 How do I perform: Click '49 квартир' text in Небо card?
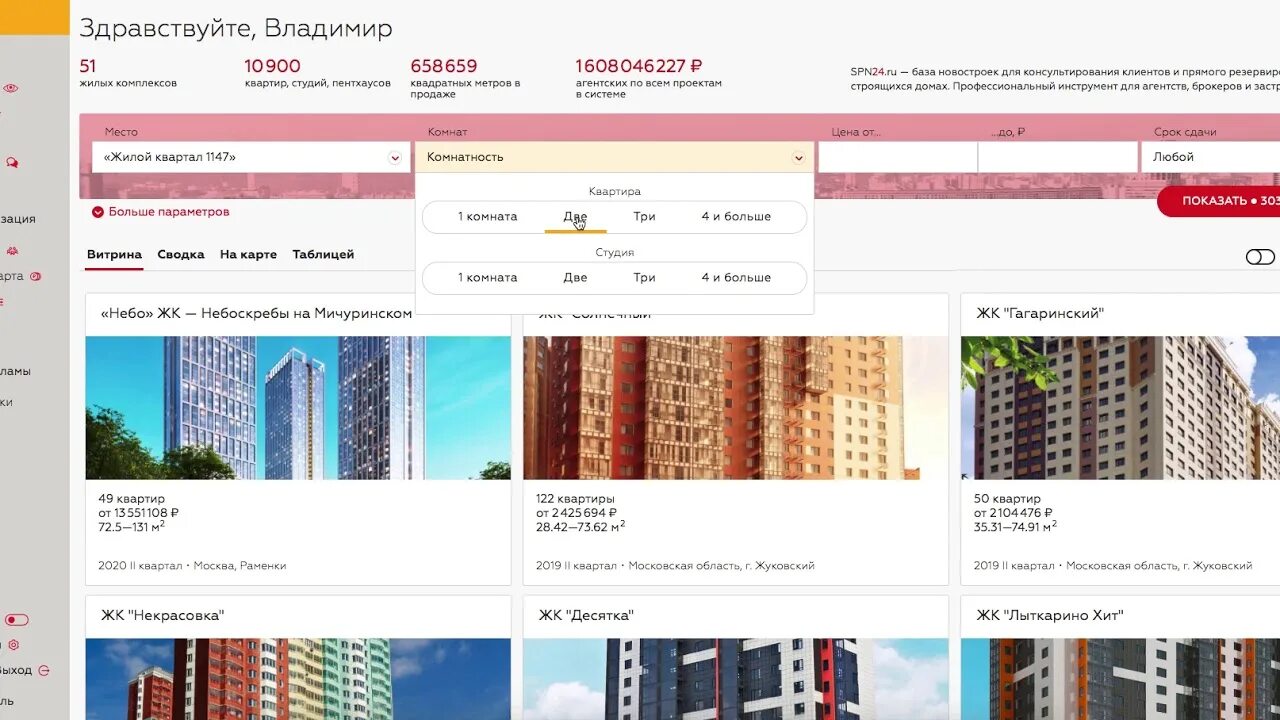tap(131, 499)
